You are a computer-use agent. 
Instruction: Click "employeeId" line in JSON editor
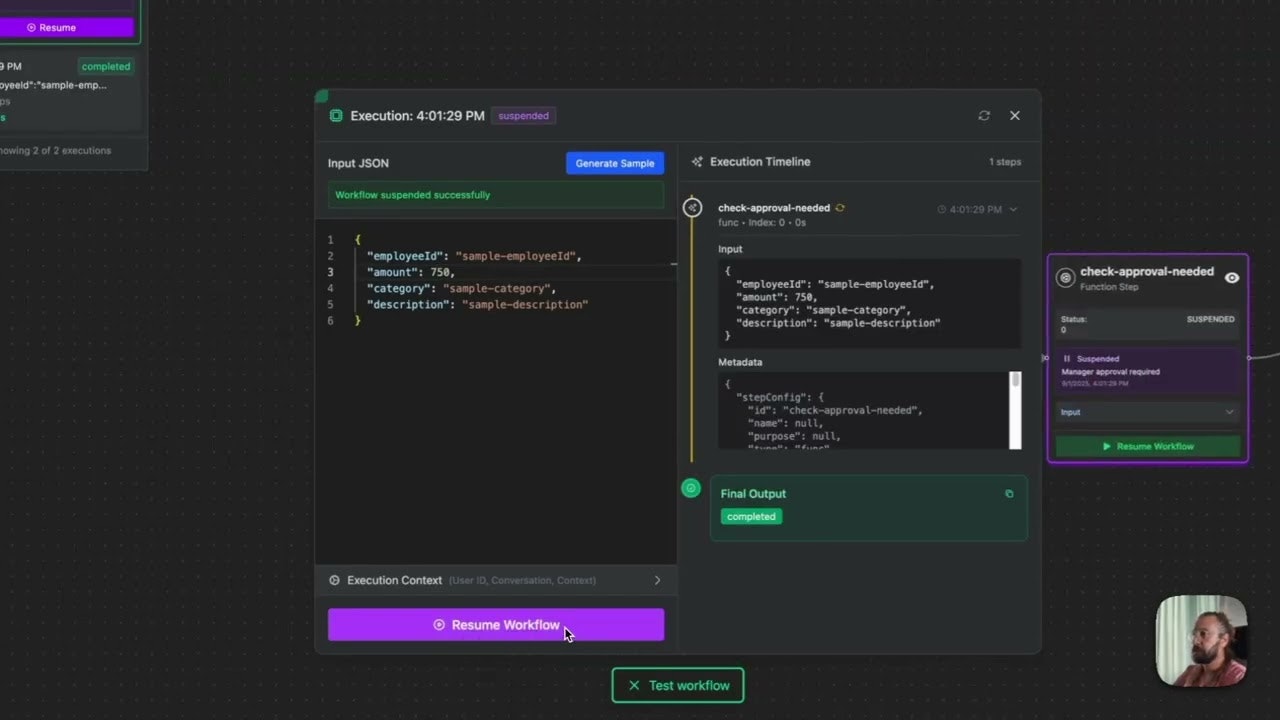tap(474, 256)
